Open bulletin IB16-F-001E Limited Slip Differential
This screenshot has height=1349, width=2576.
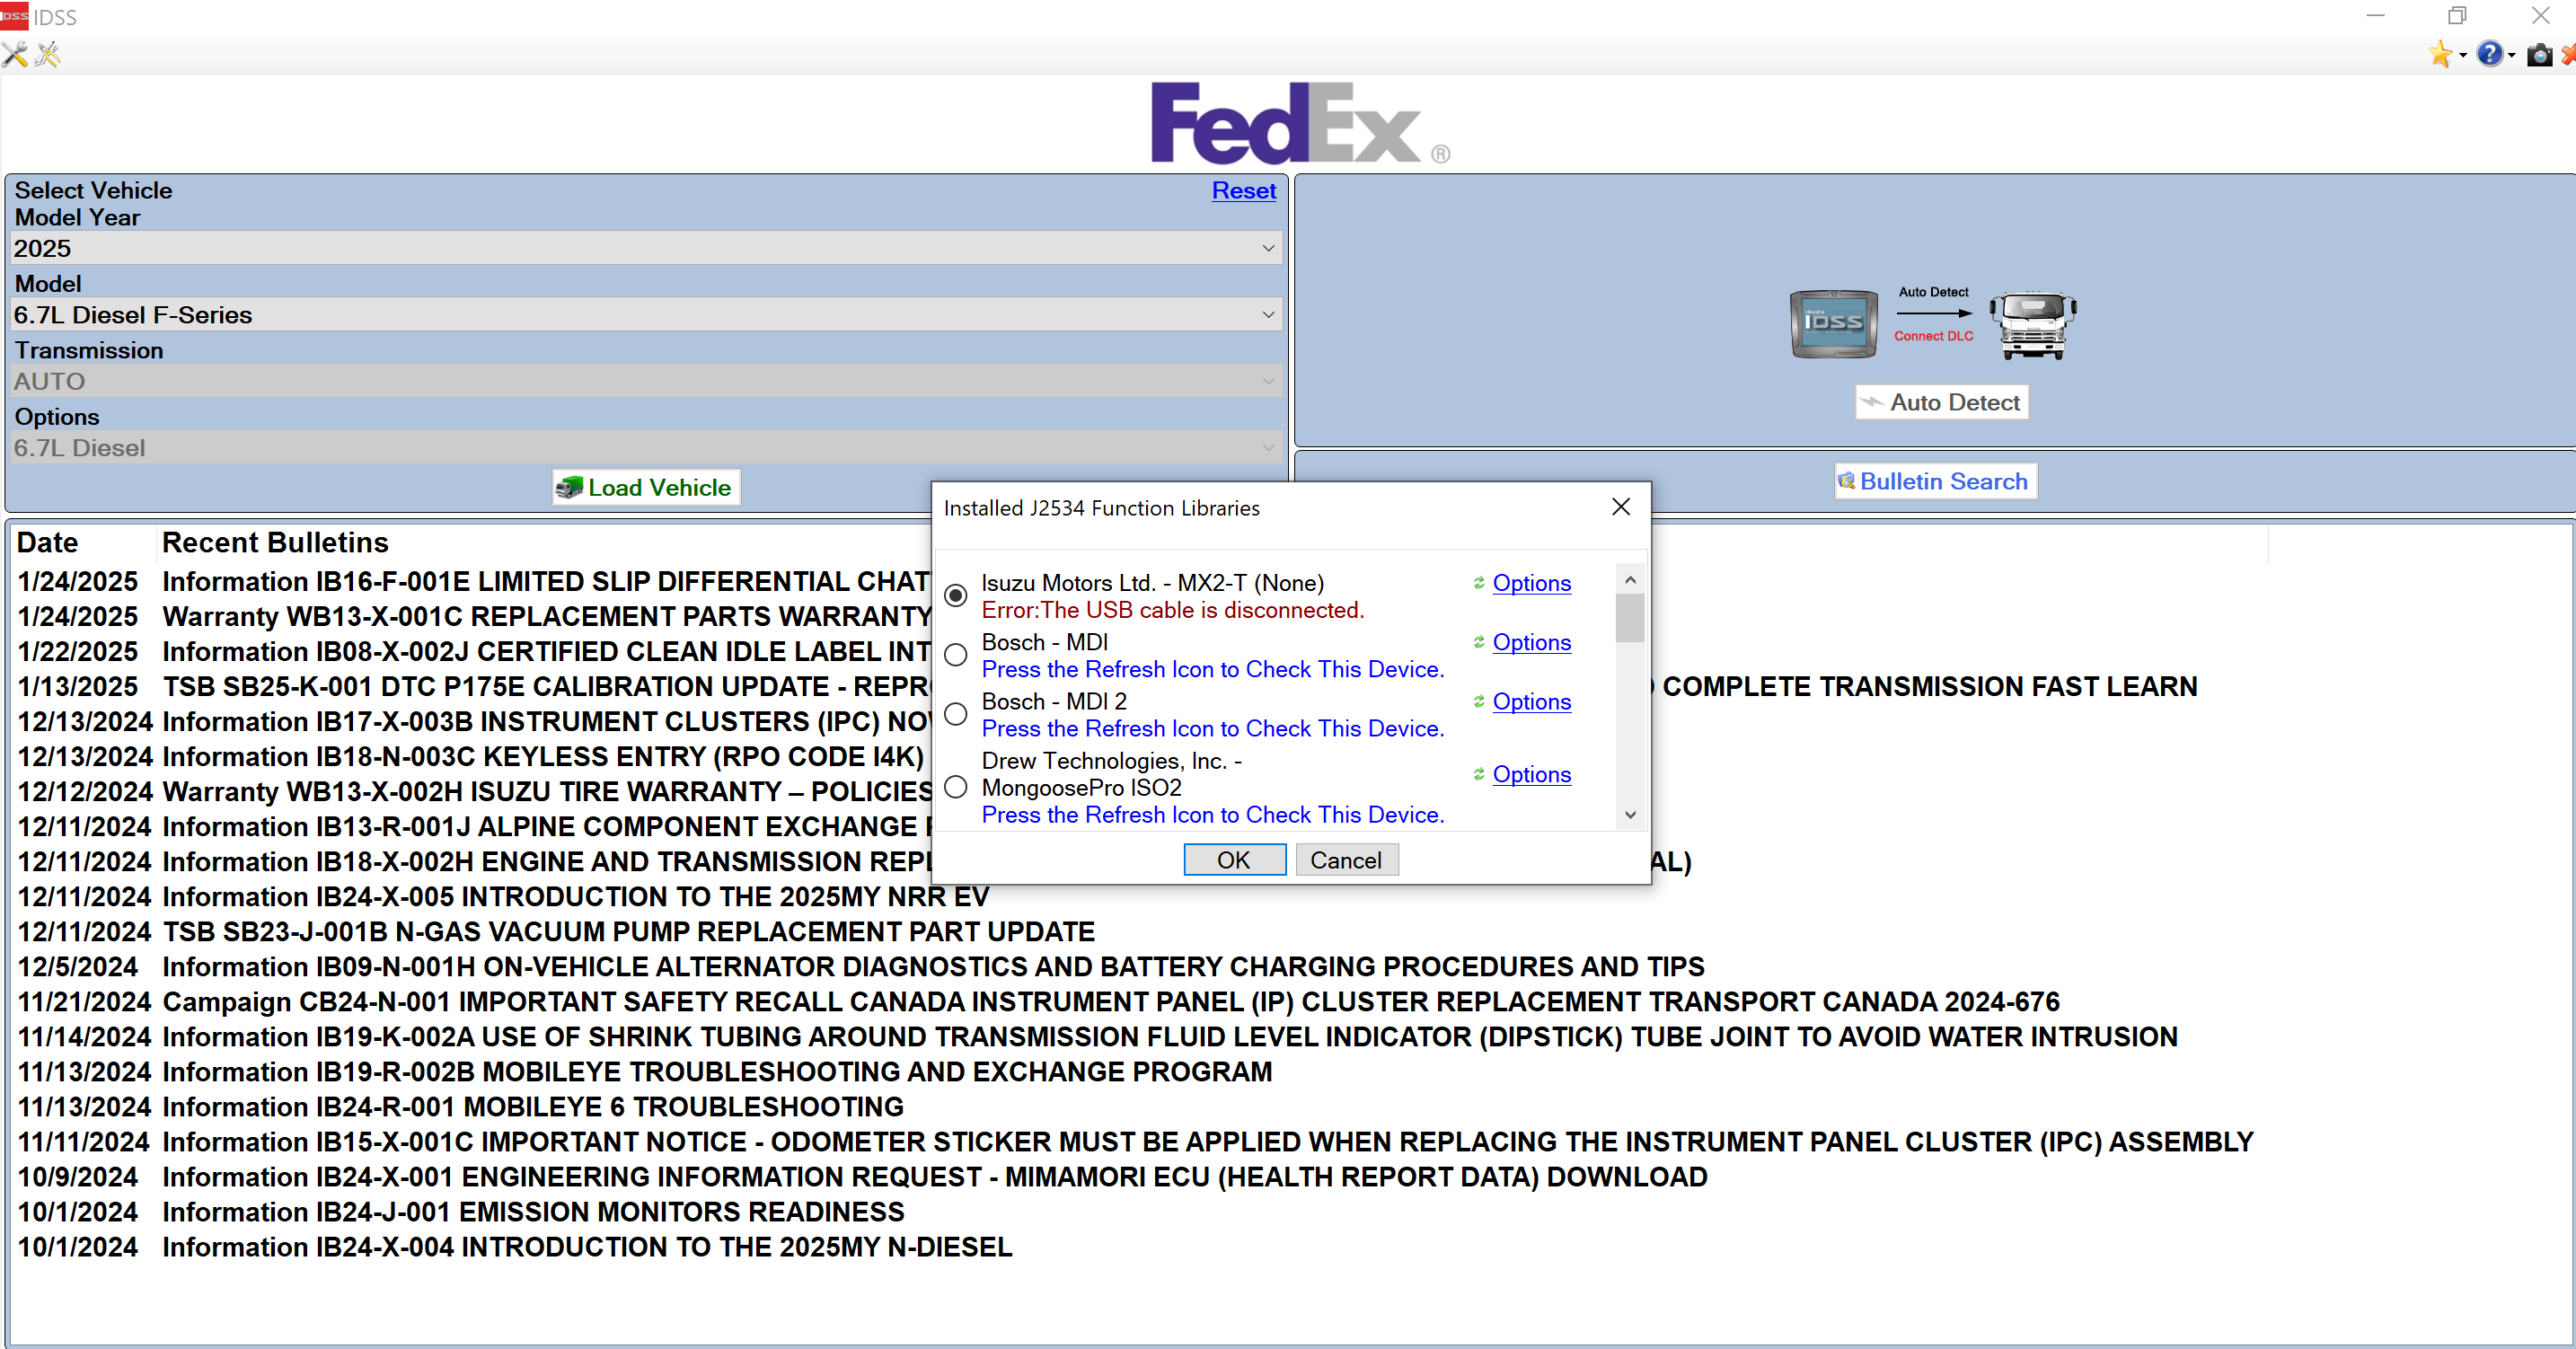pyautogui.click(x=545, y=582)
